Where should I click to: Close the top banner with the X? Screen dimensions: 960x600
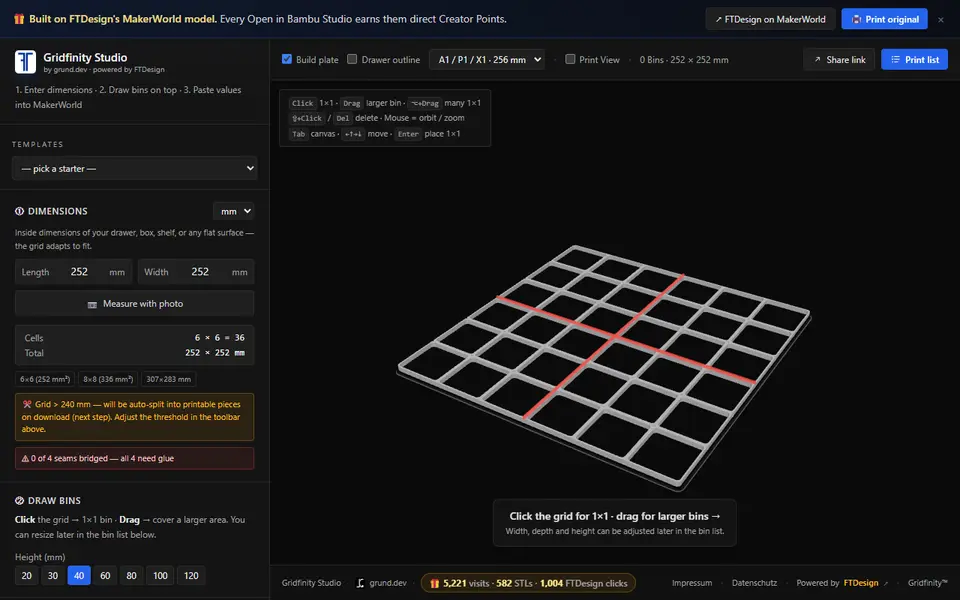coord(941,20)
